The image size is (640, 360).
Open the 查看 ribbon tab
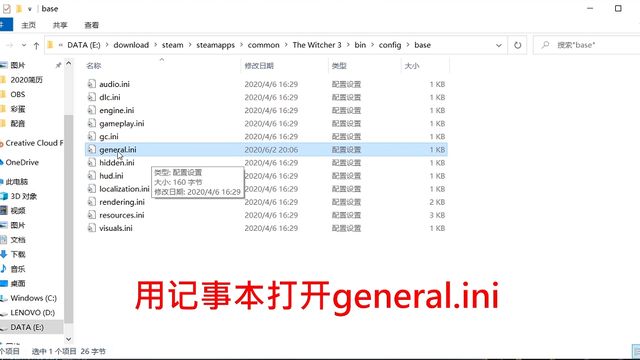coord(91,25)
